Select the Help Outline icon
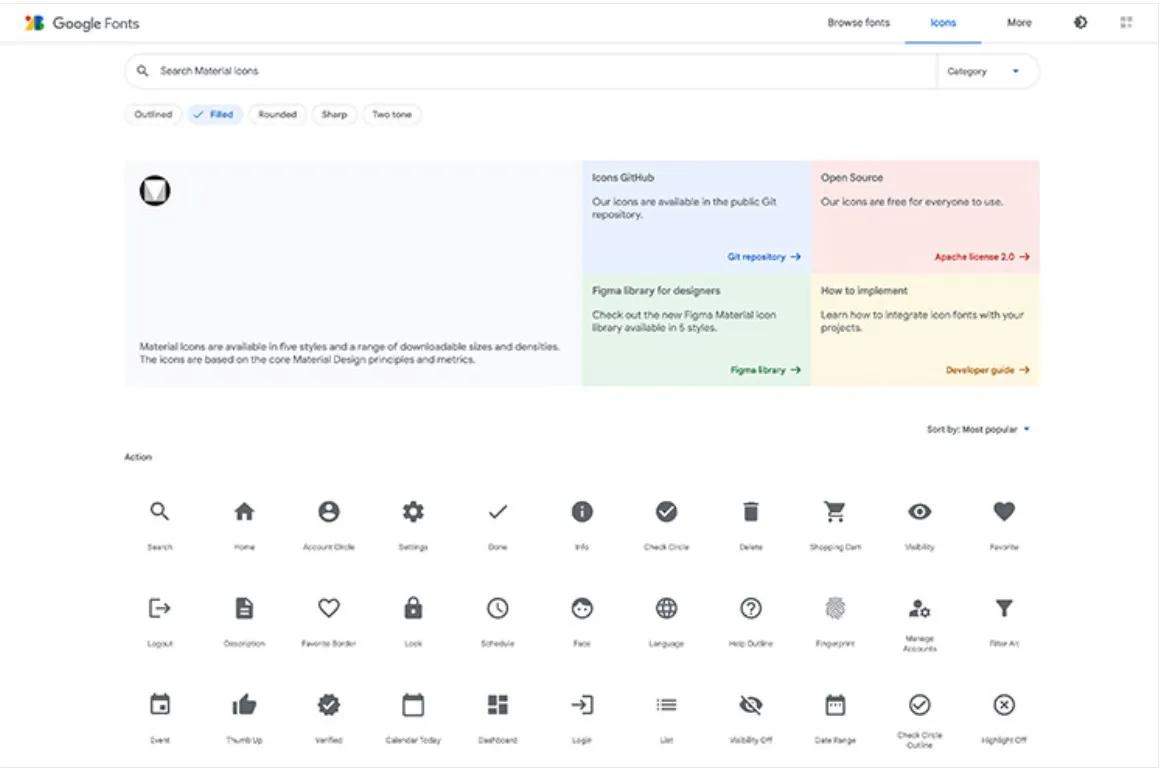 (x=751, y=608)
